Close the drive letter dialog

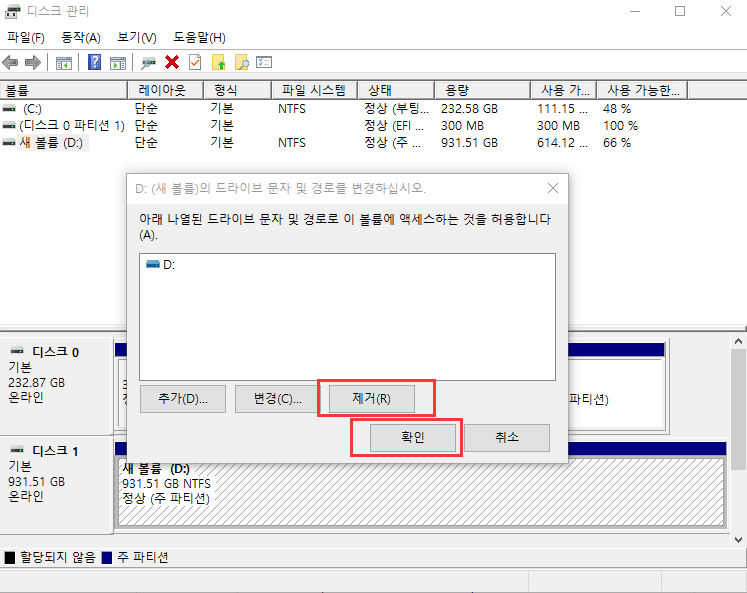pos(553,189)
